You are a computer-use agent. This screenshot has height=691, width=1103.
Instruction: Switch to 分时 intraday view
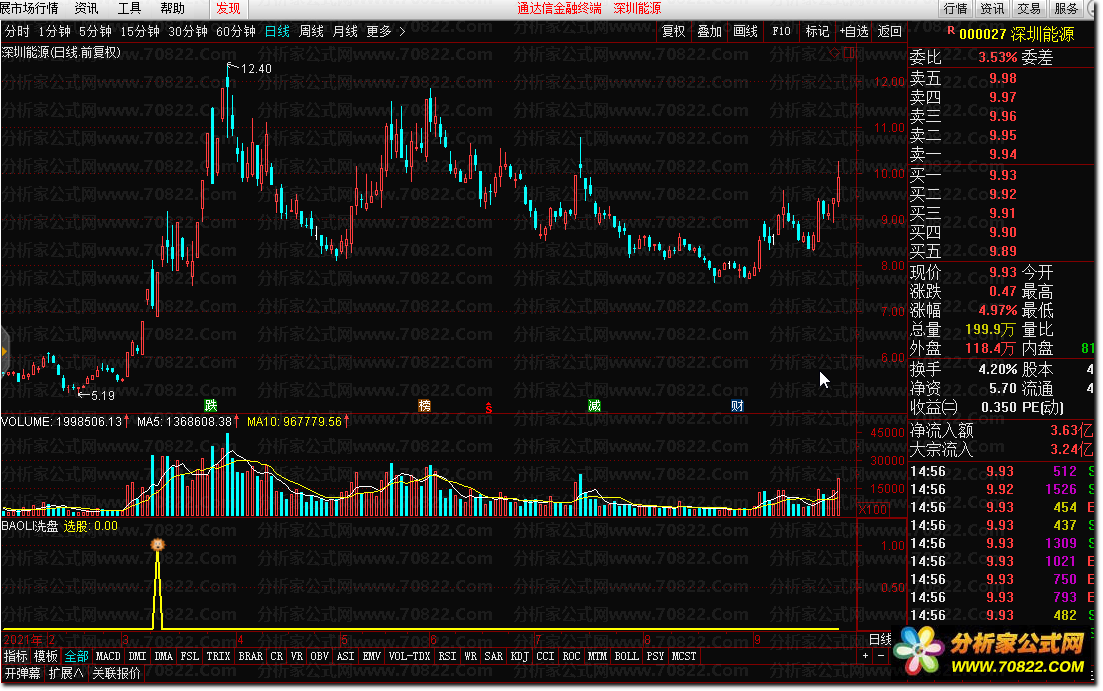pos(18,32)
